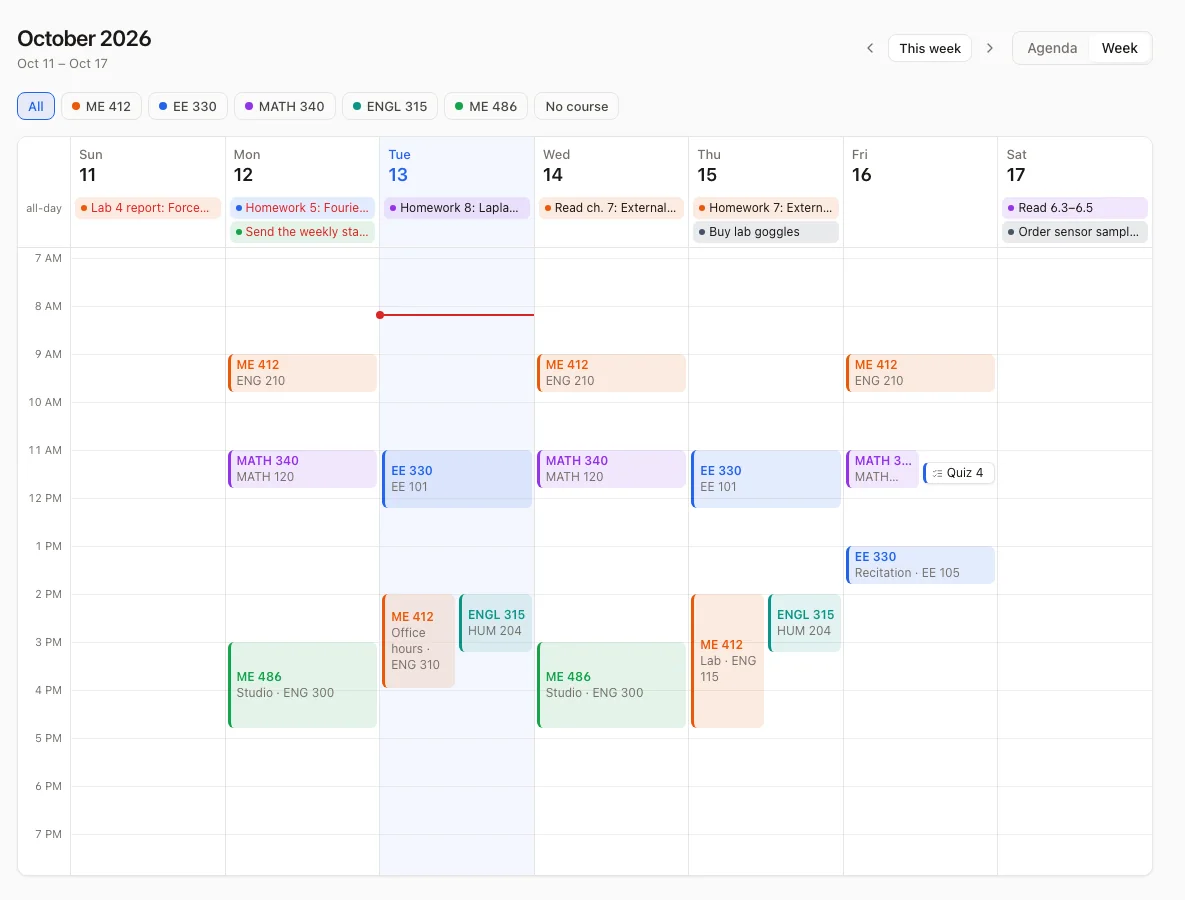Filter by EE 330 course chip

pyautogui.click(x=188, y=107)
